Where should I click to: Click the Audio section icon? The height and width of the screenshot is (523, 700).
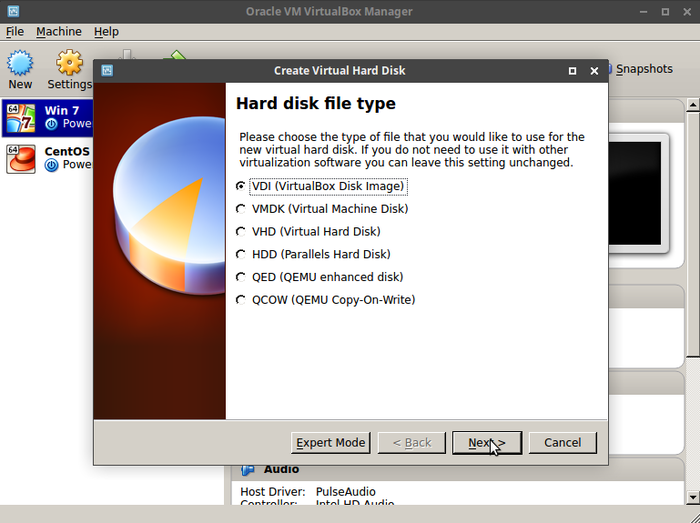point(248,469)
